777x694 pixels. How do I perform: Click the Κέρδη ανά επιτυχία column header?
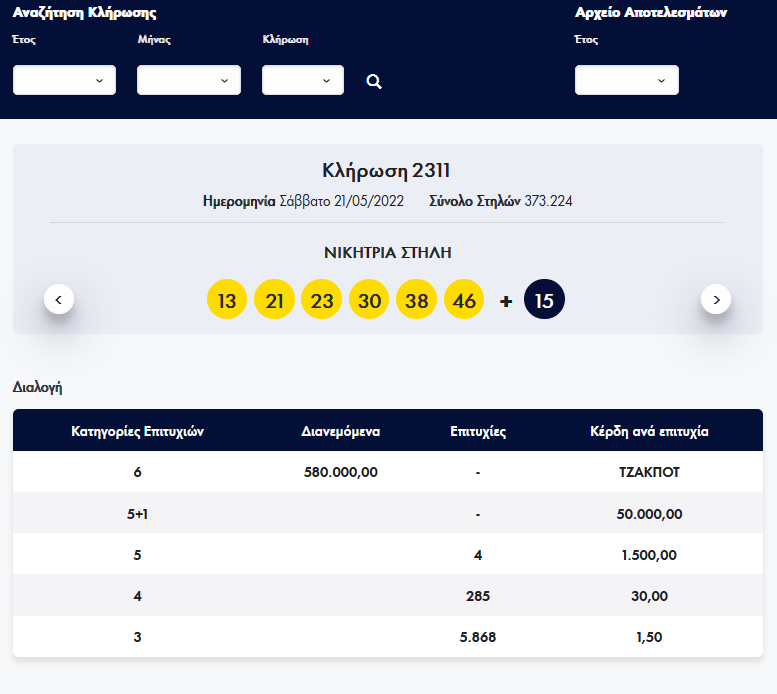[x=650, y=432]
